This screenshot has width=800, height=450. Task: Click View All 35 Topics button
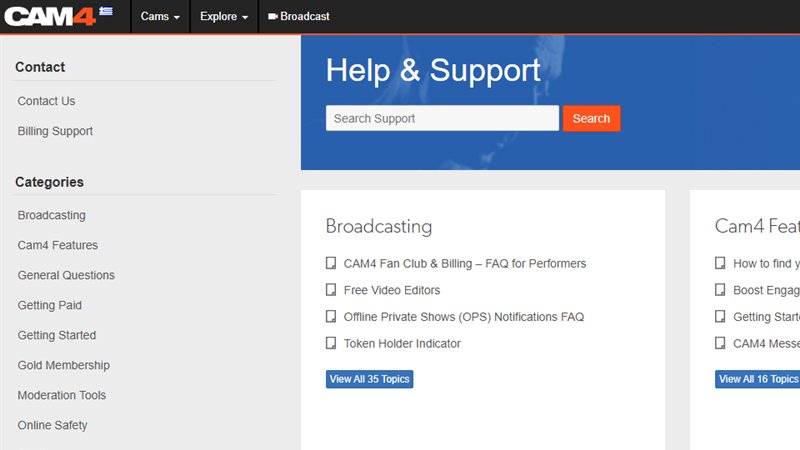click(x=369, y=379)
